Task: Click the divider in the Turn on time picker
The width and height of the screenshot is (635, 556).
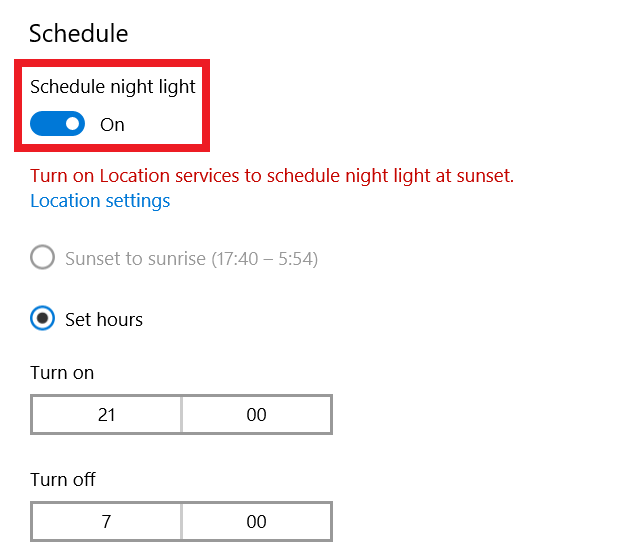Action: tap(181, 414)
